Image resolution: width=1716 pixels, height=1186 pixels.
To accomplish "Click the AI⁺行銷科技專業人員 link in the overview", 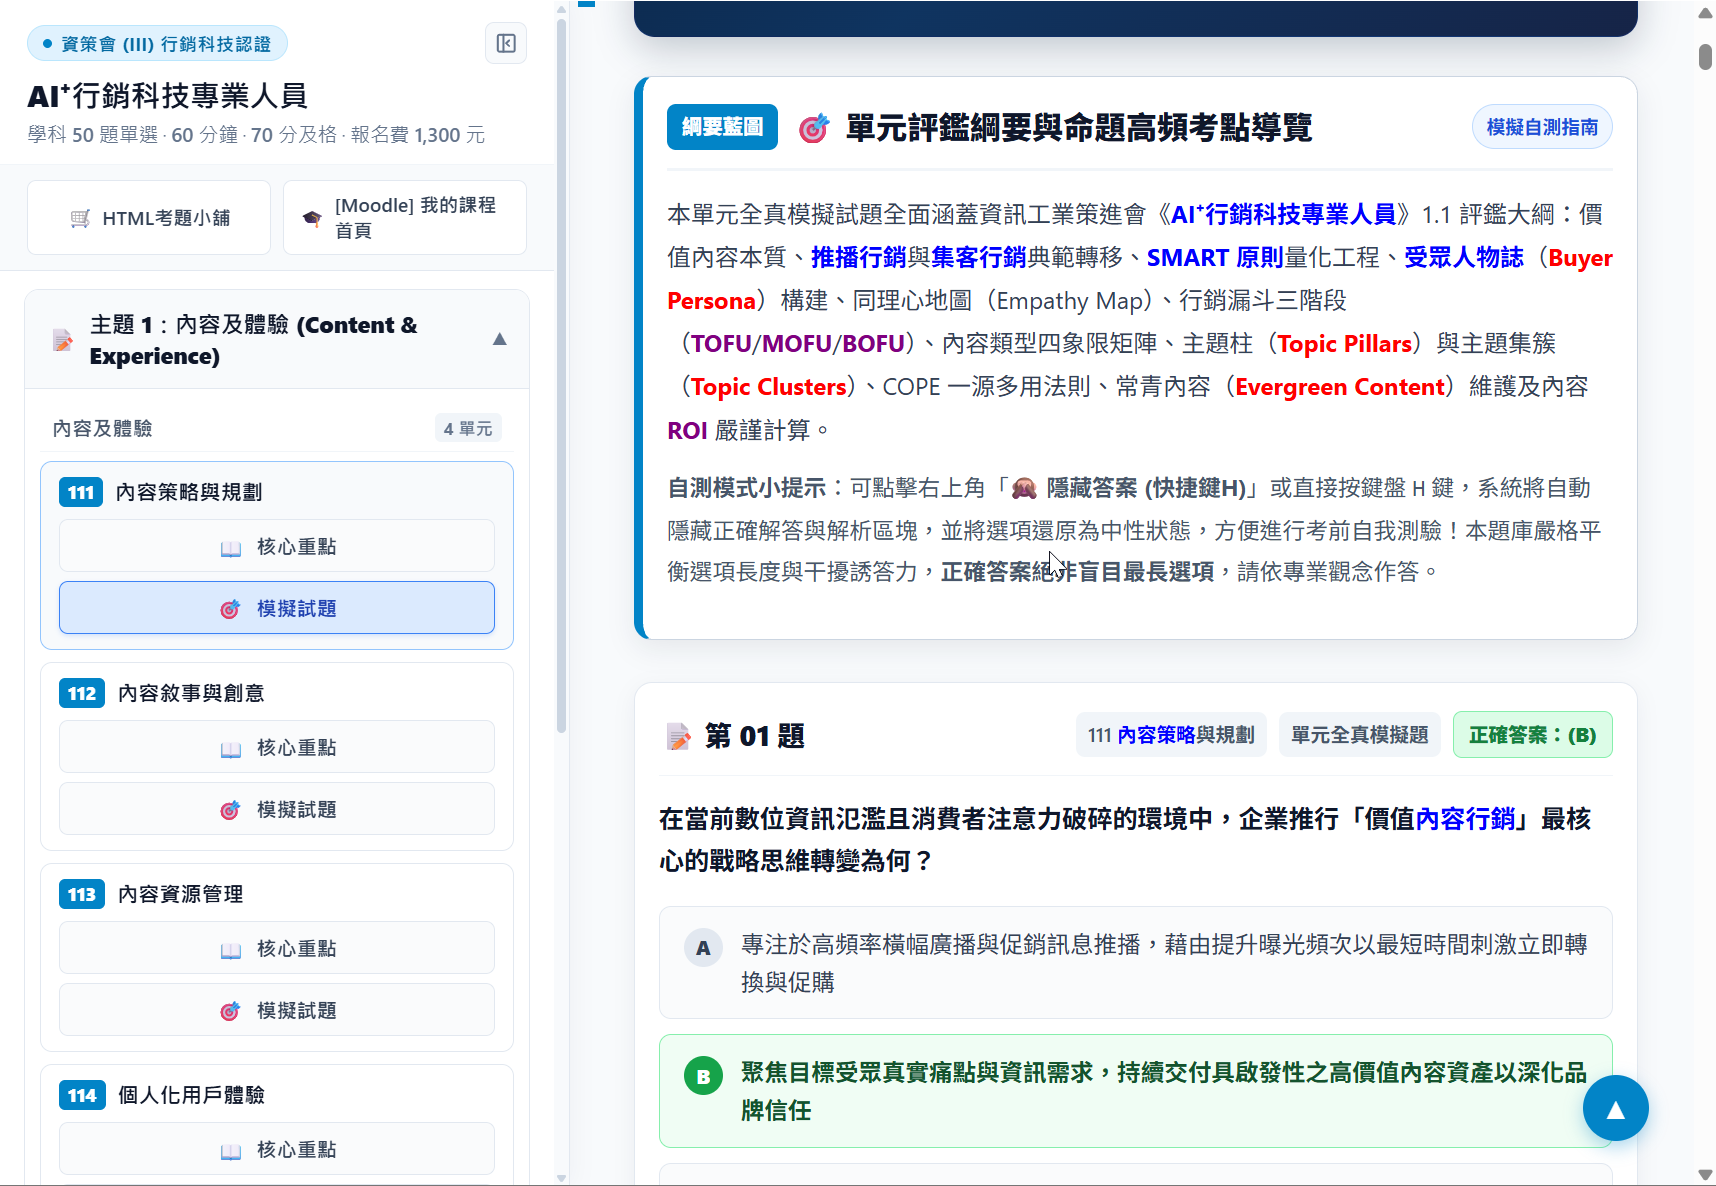I will point(1283,214).
